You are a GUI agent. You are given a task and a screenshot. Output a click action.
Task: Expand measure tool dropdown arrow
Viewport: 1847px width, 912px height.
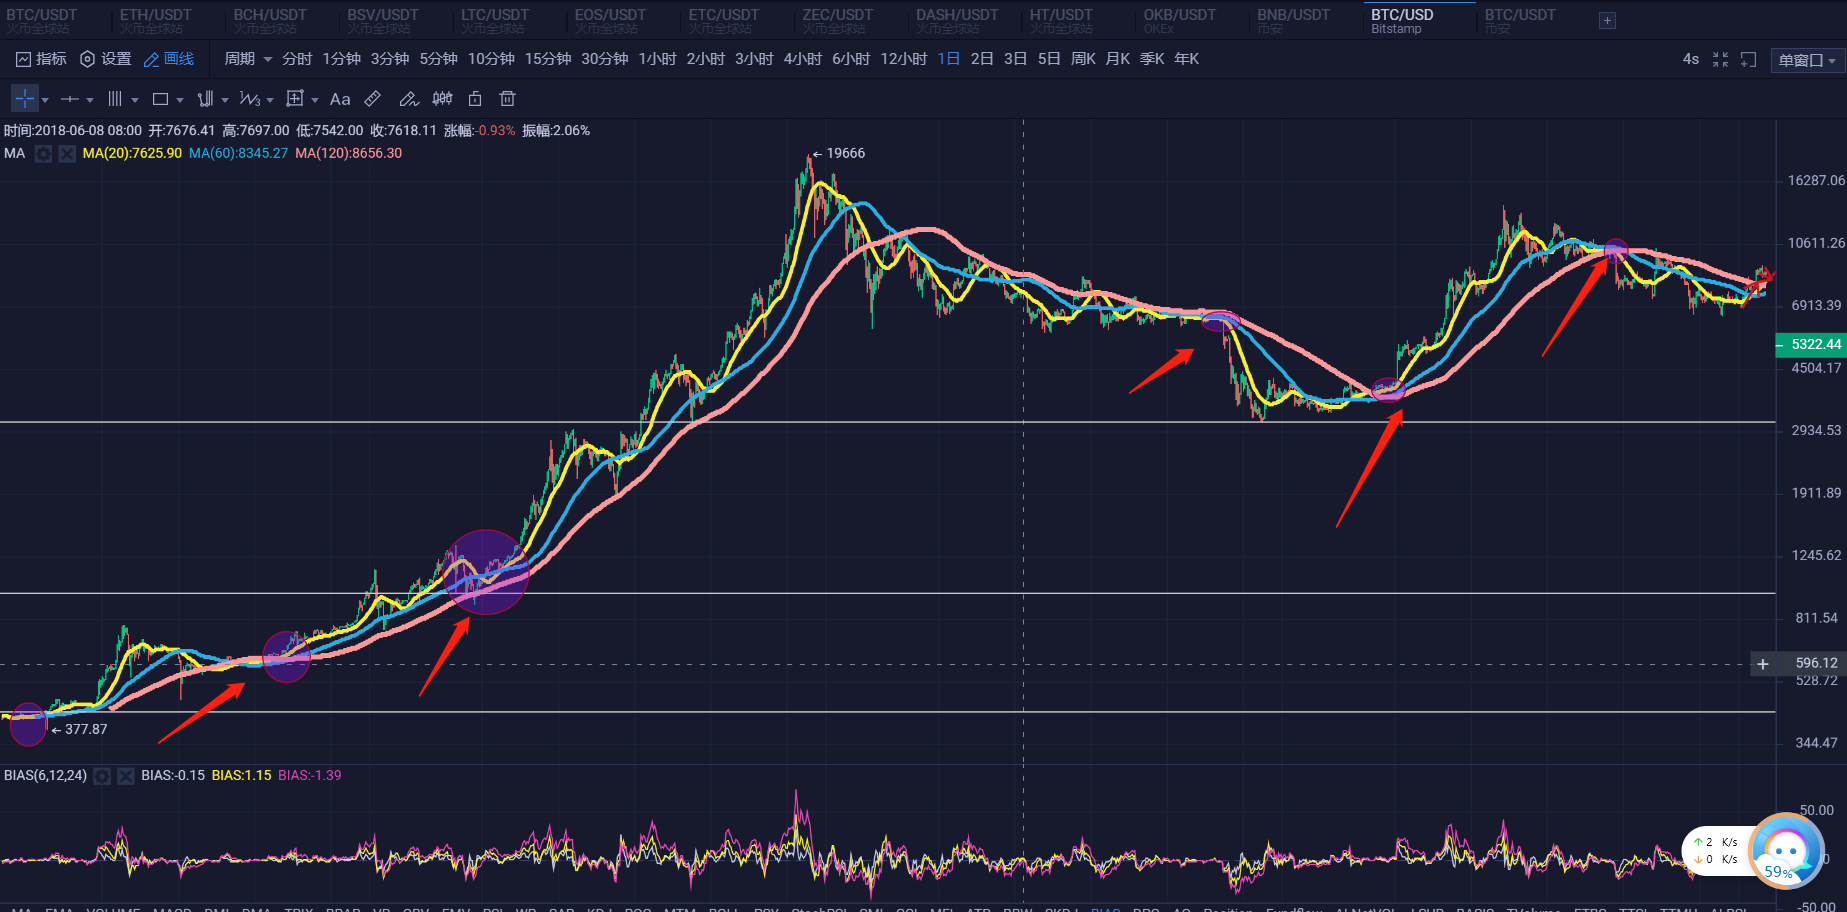point(315,100)
